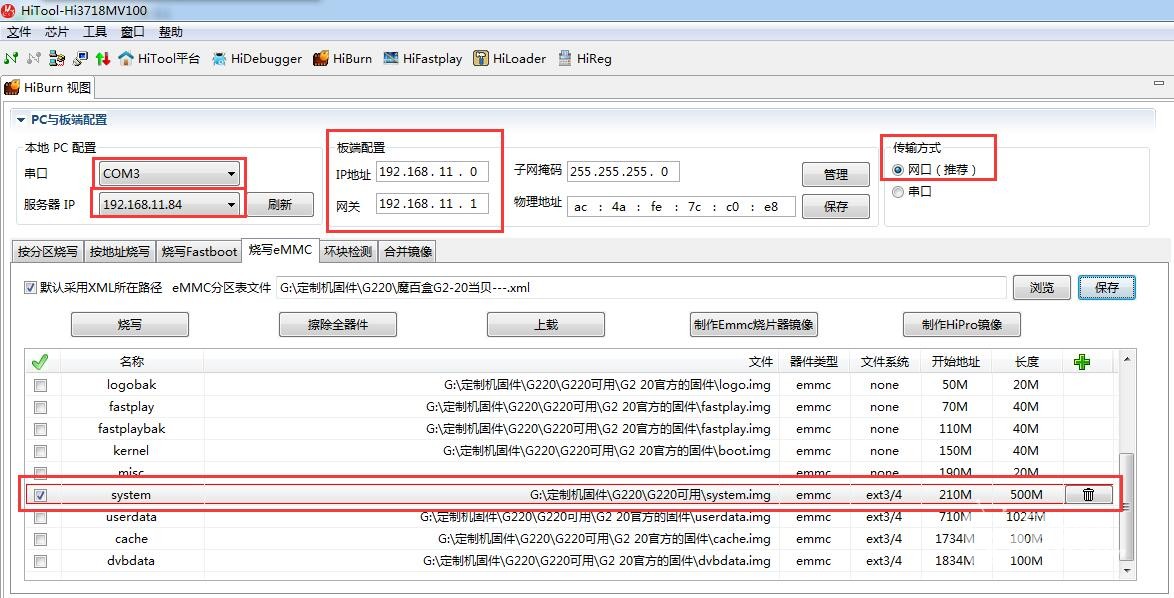This screenshot has height=598, width=1174.
Task: Click the 管理 button
Action: (836, 174)
